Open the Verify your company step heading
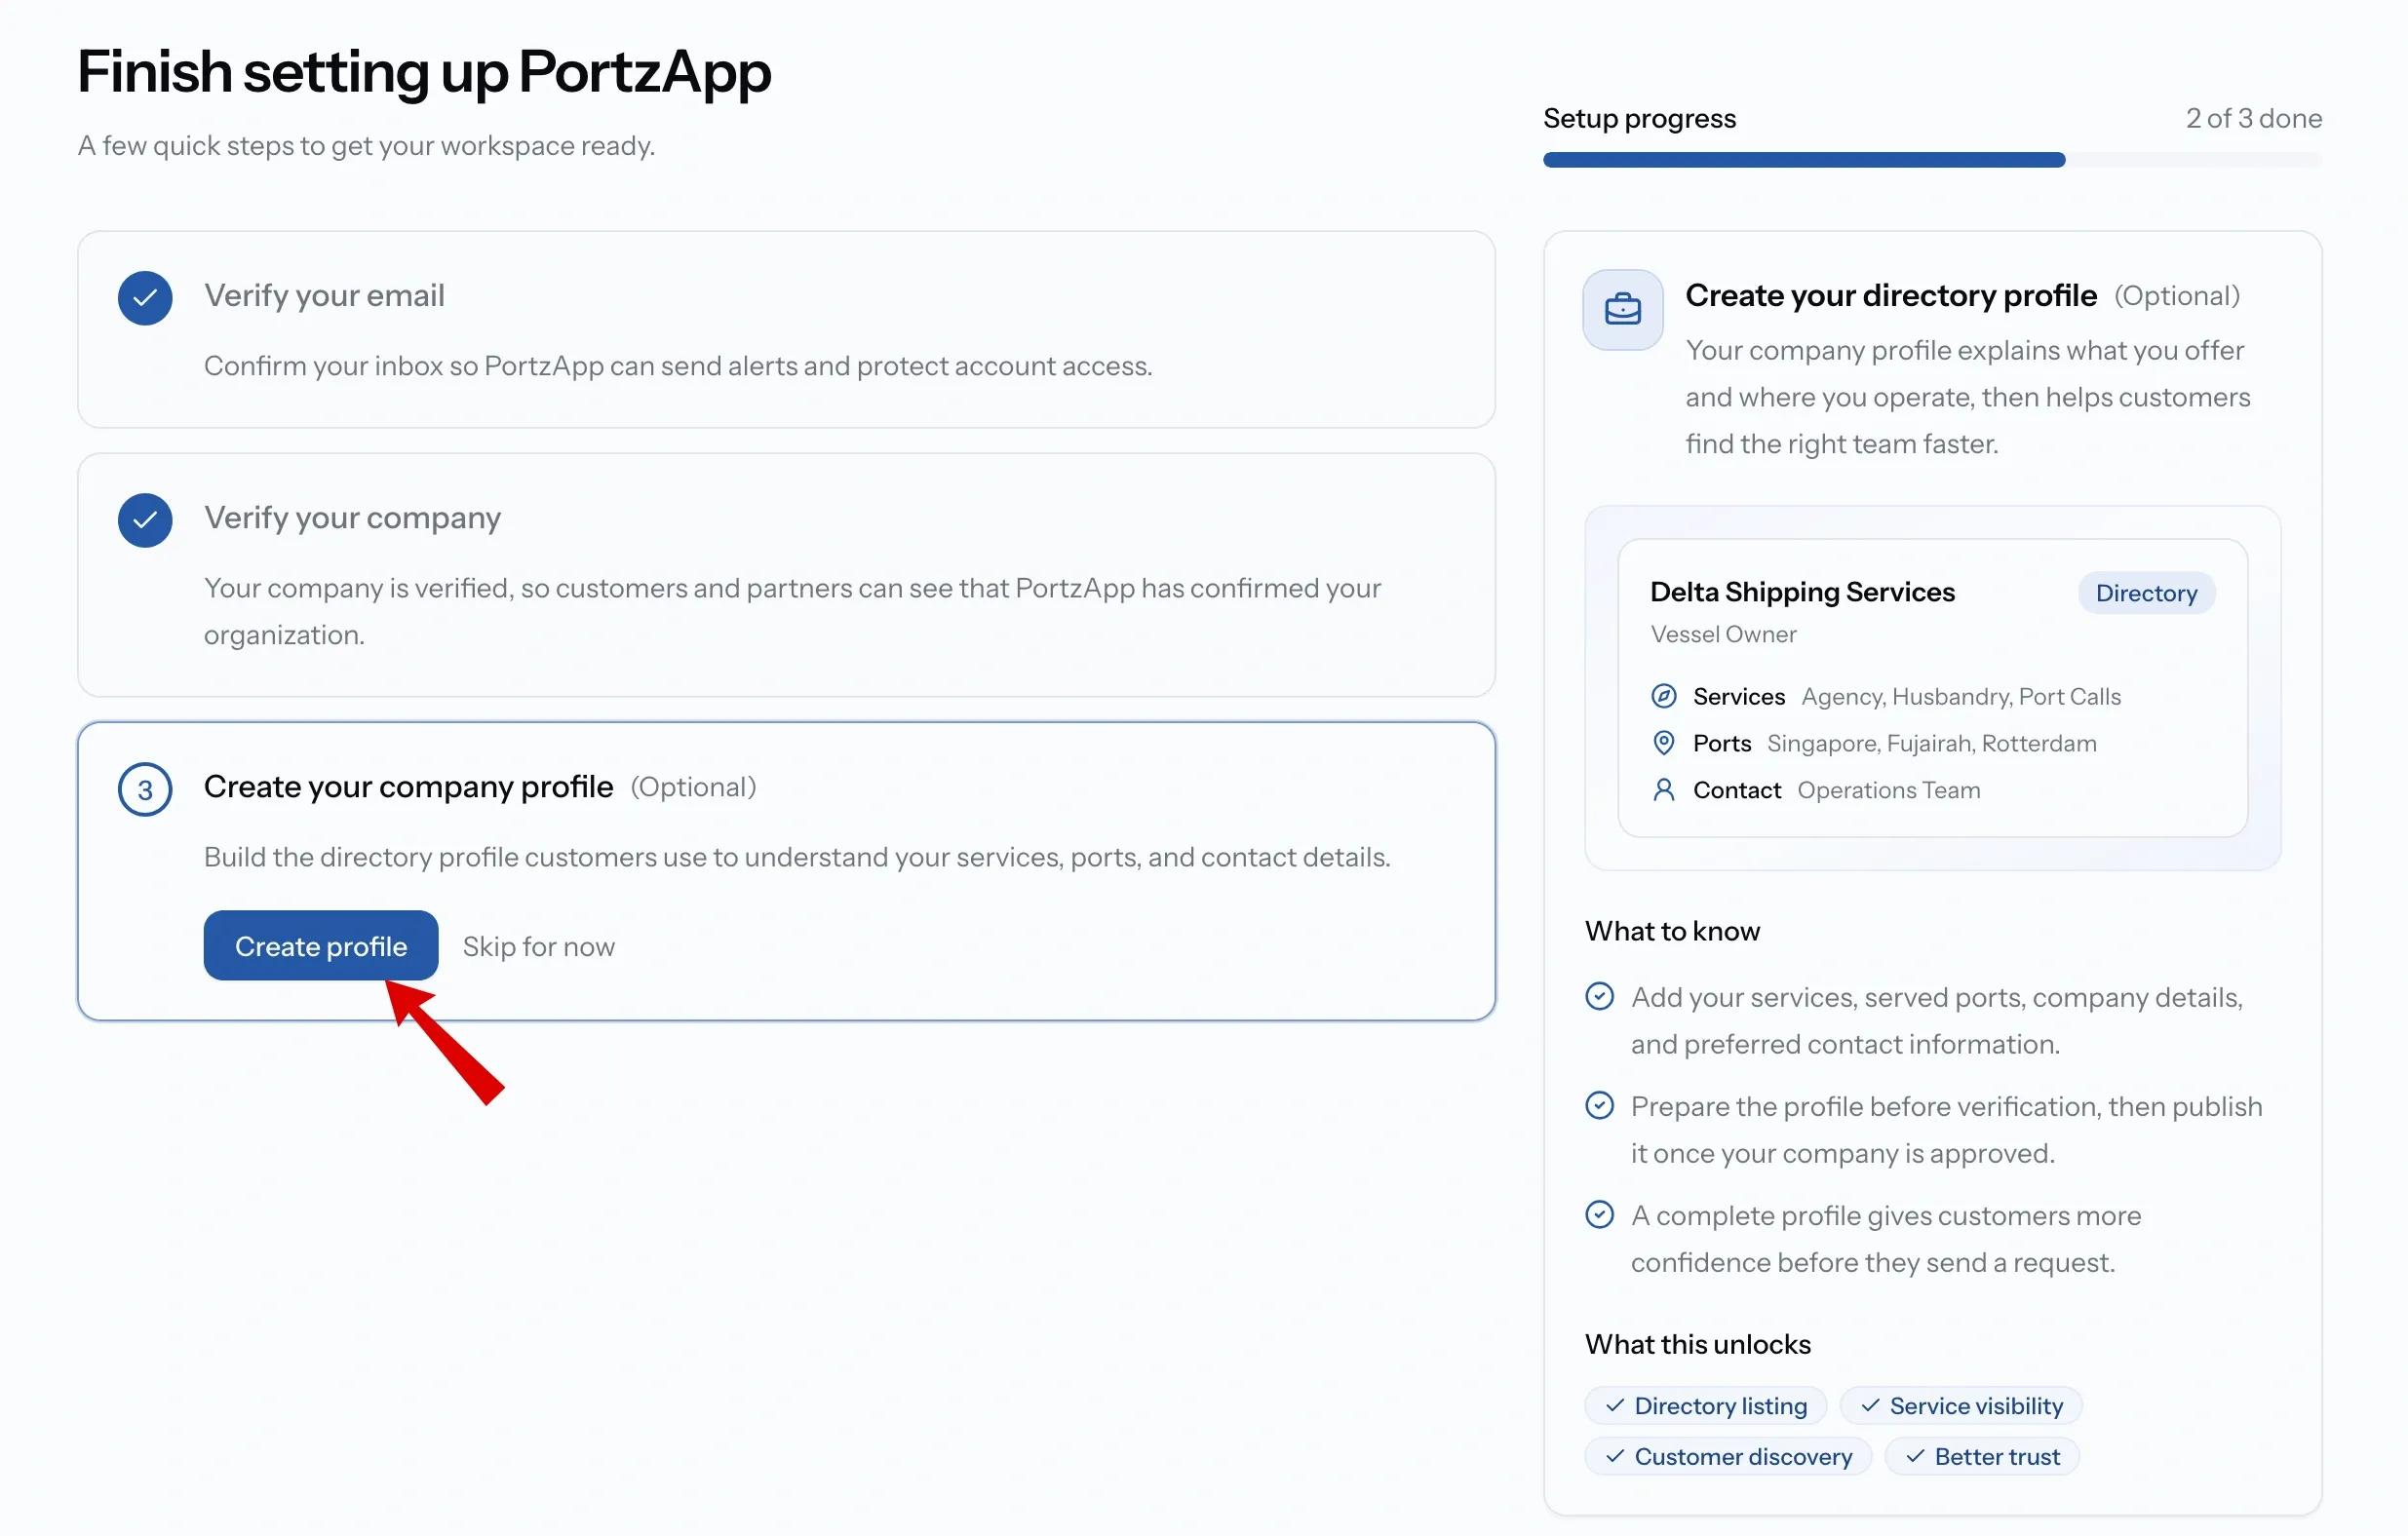The image size is (2408, 1536). click(352, 518)
